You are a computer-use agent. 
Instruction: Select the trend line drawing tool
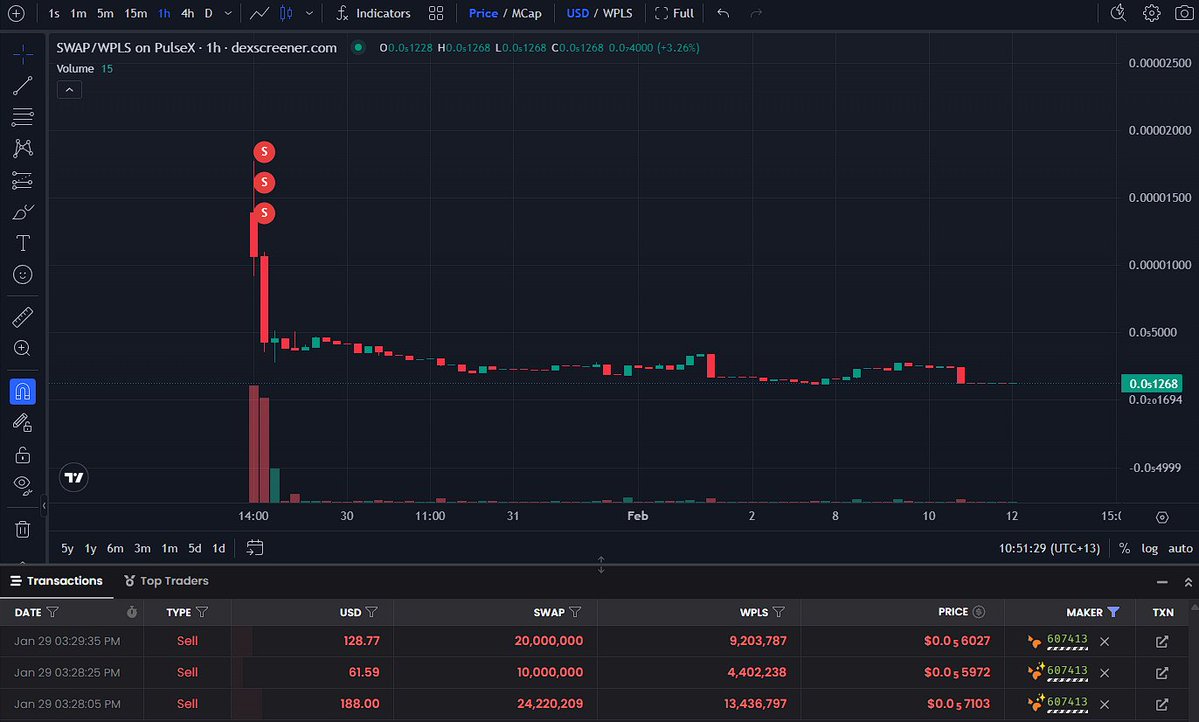point(22,86)
